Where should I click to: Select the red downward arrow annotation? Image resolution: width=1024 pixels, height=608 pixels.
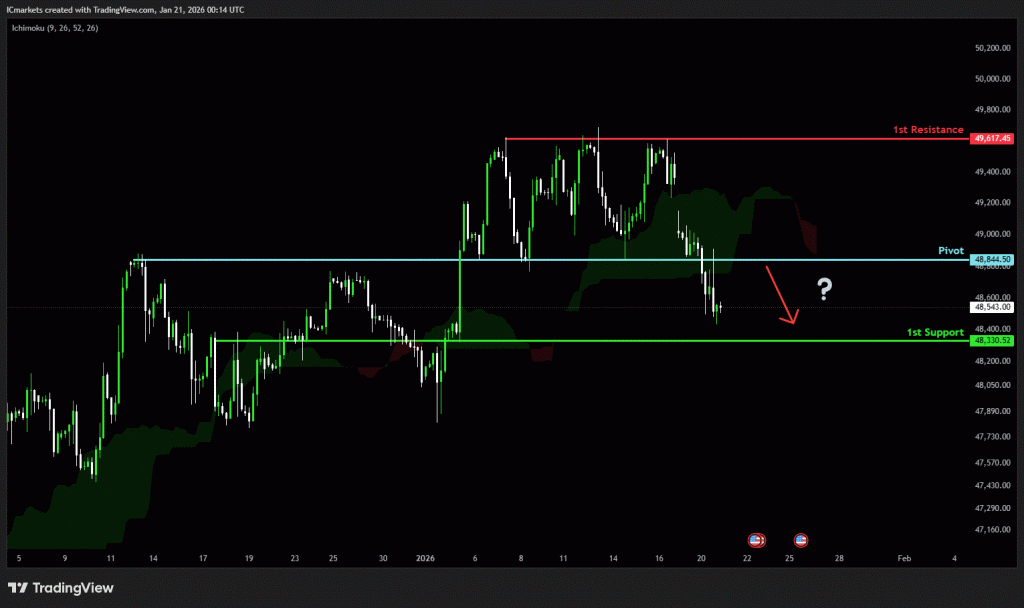pyautogui.click(x=781, y=296)
